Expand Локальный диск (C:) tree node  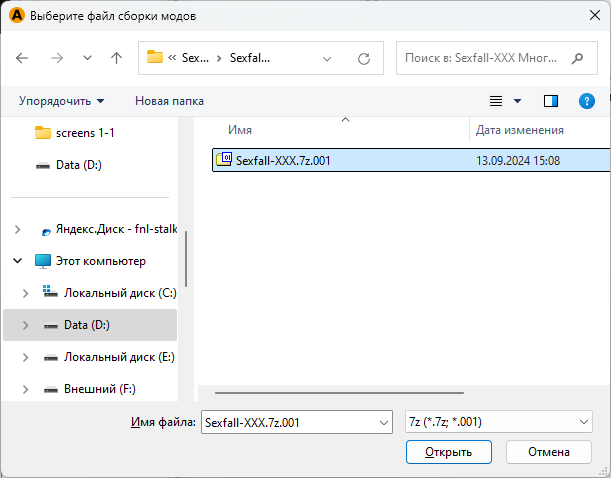tap(23, 293)
